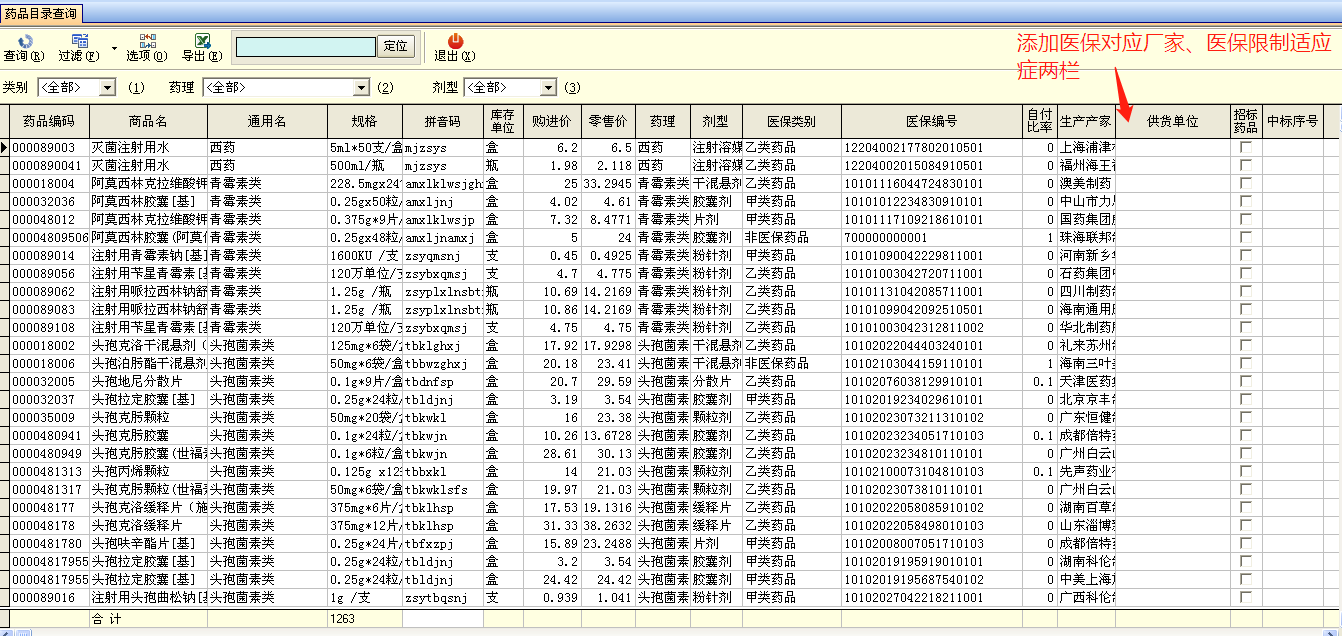Open the 过滤(F) filter tool
This screenshot has height=636, width=1342.
coord(78,47)
